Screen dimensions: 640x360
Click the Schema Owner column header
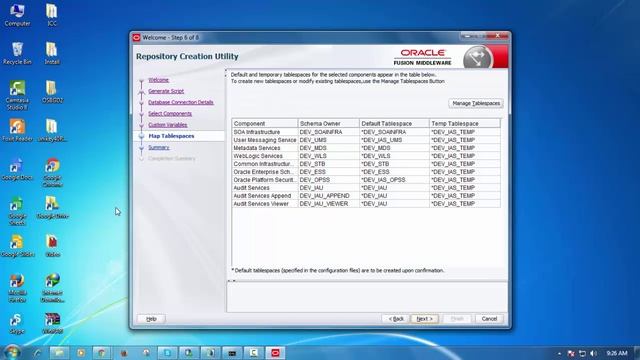click(x=329, y=123)
